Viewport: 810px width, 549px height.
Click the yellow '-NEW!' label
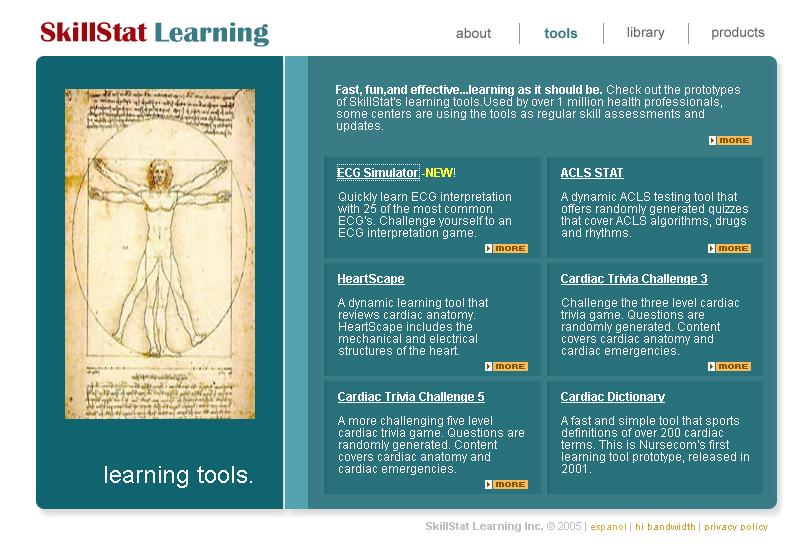tap(439, 172)
